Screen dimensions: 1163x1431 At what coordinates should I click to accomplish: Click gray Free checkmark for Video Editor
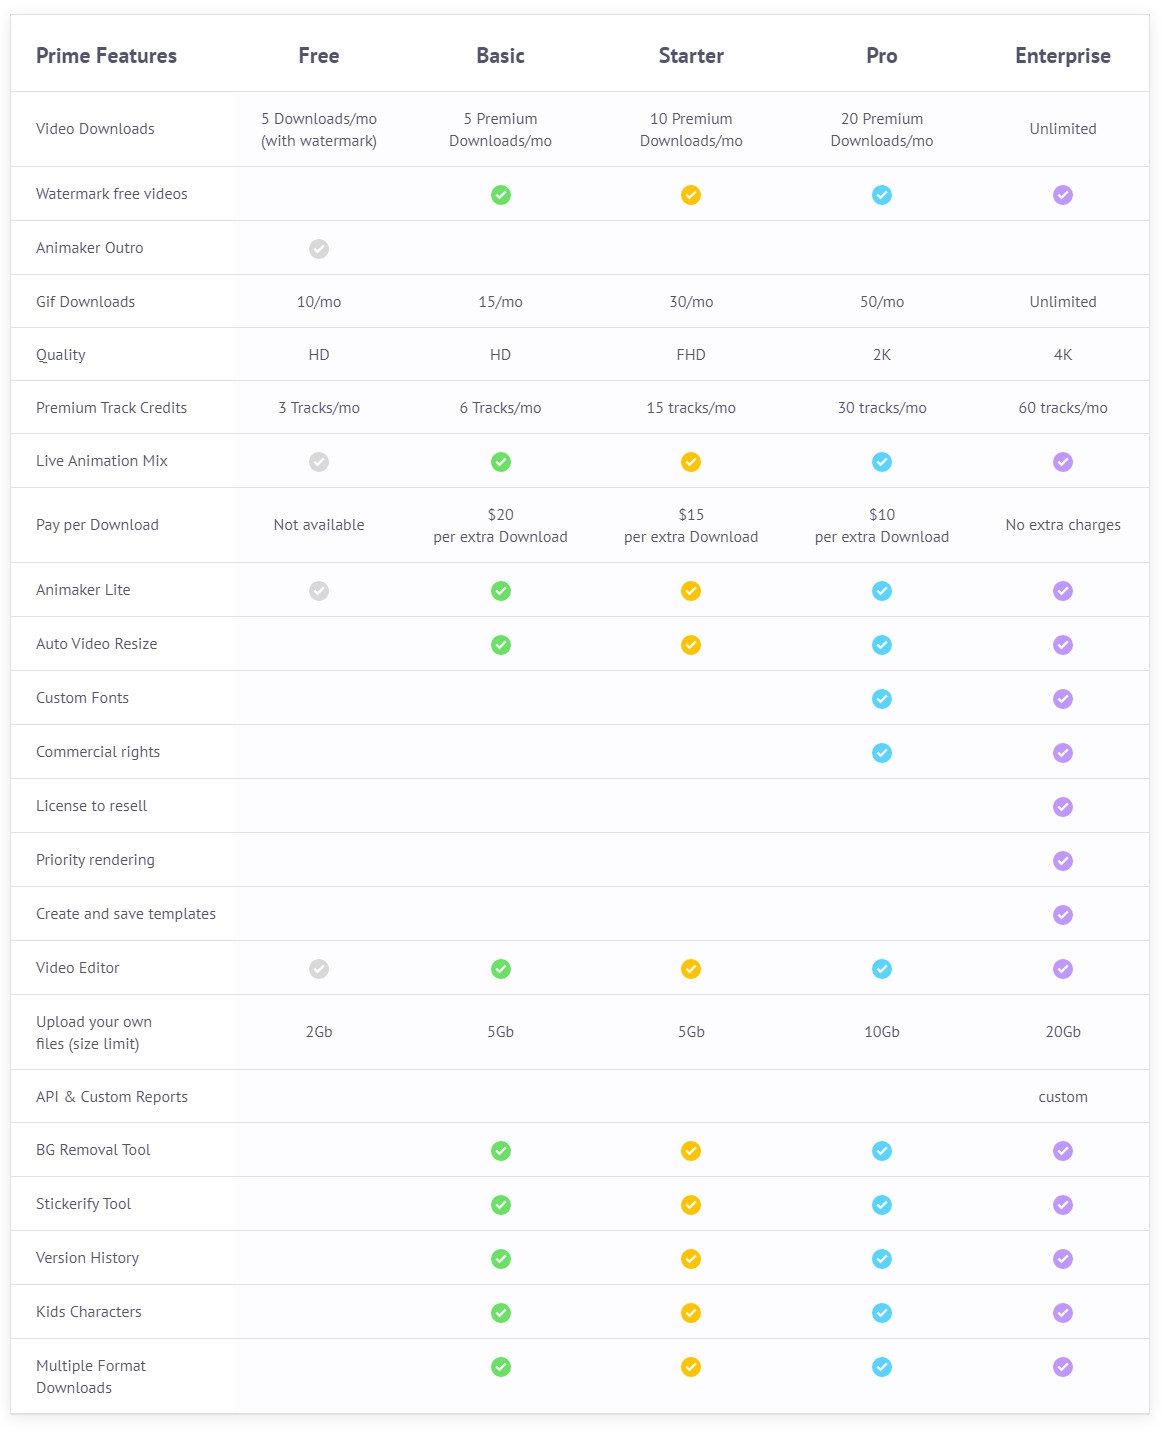pos(319,969)
